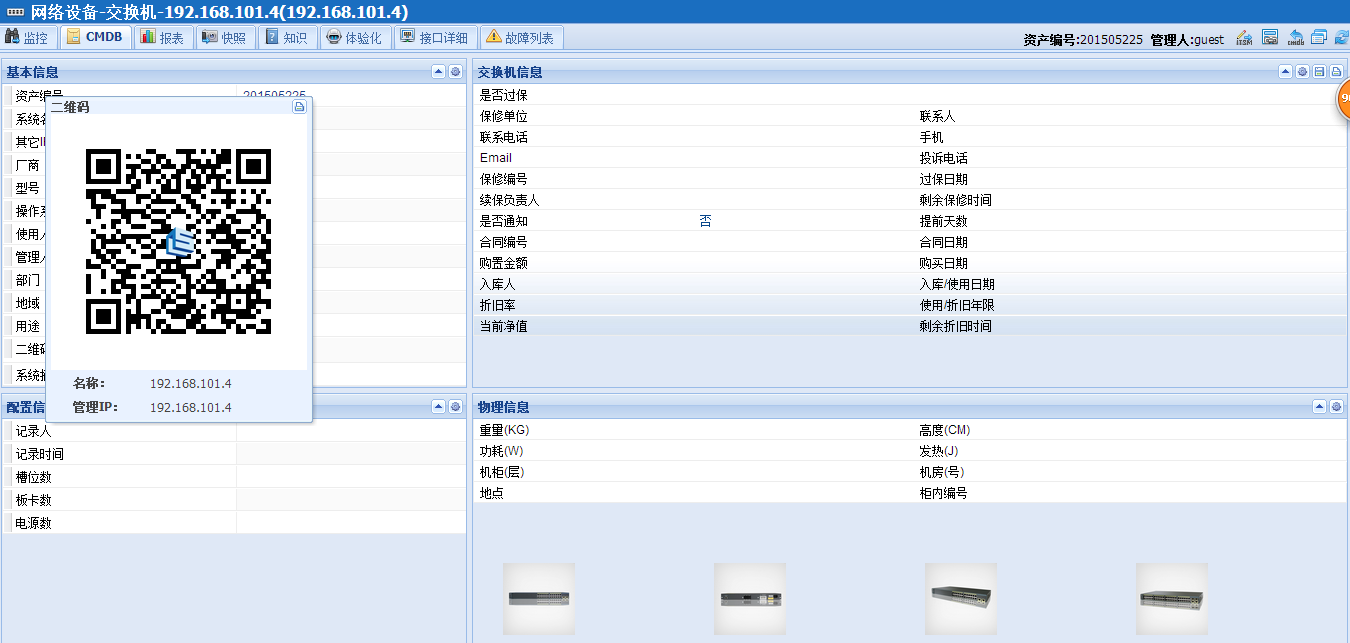
Task: Click the 高度(CM) field label
Action: coord(945,430)
